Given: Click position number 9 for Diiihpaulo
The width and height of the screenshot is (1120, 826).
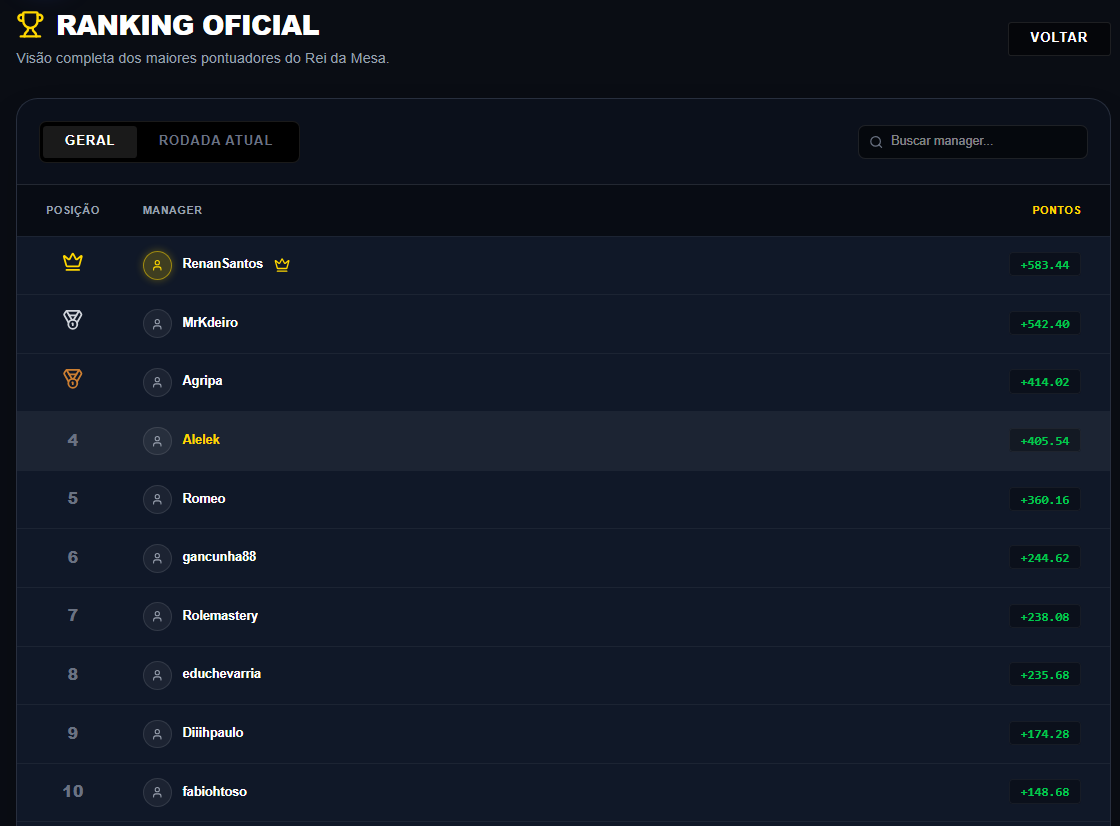Looking at the screenshot, I should pyautogui.click(x=73, y=733).
